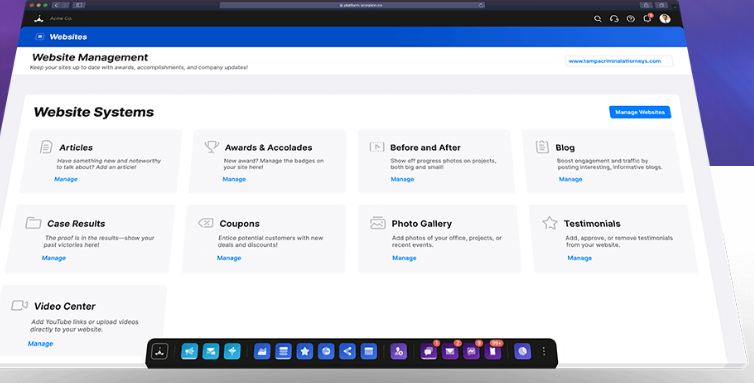The image size is (754, 383).
Task: Open the blue pie chart icon in the dock
Action: (326, 352)
